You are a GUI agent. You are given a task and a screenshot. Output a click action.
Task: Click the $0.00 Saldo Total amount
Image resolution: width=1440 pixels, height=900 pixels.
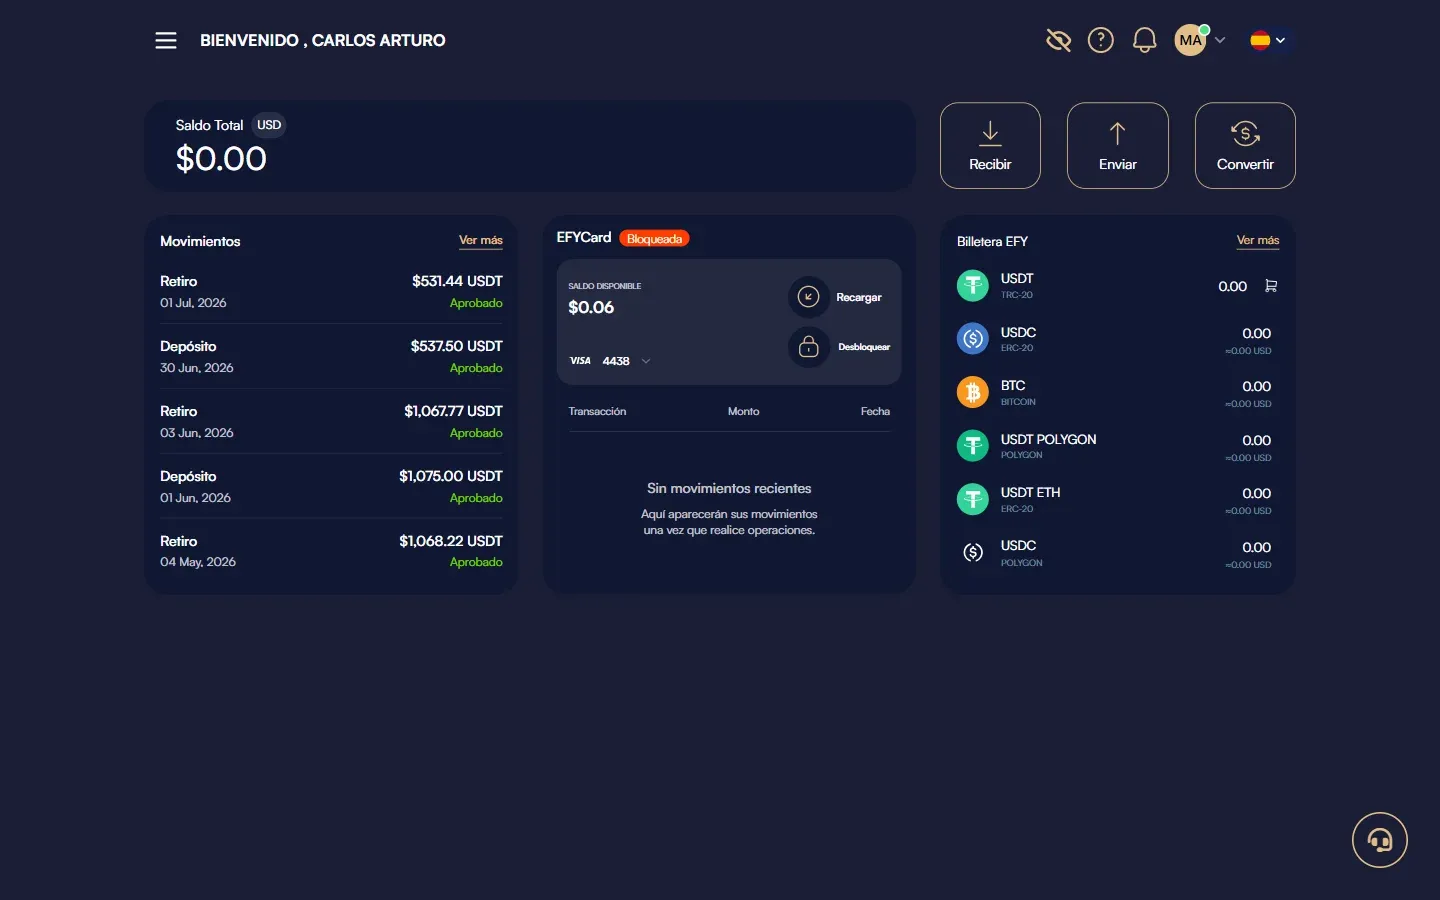(221, 158)
